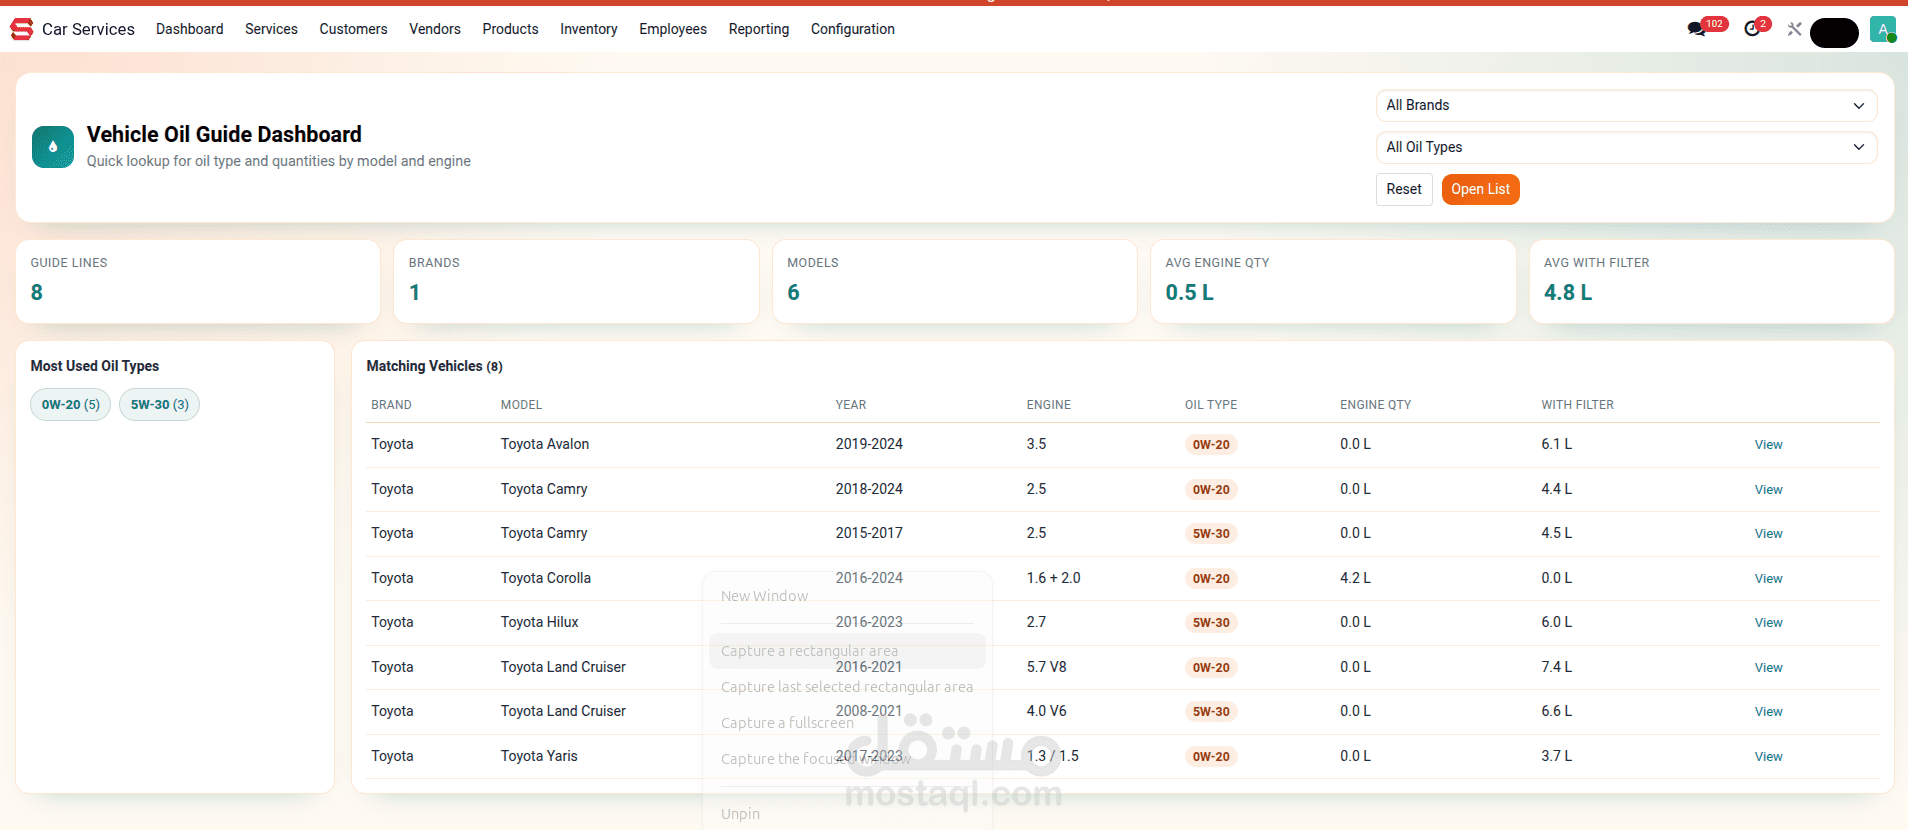Click the 4.2 L engine quantity cell
The image size is (1908, 830).
1355,578
